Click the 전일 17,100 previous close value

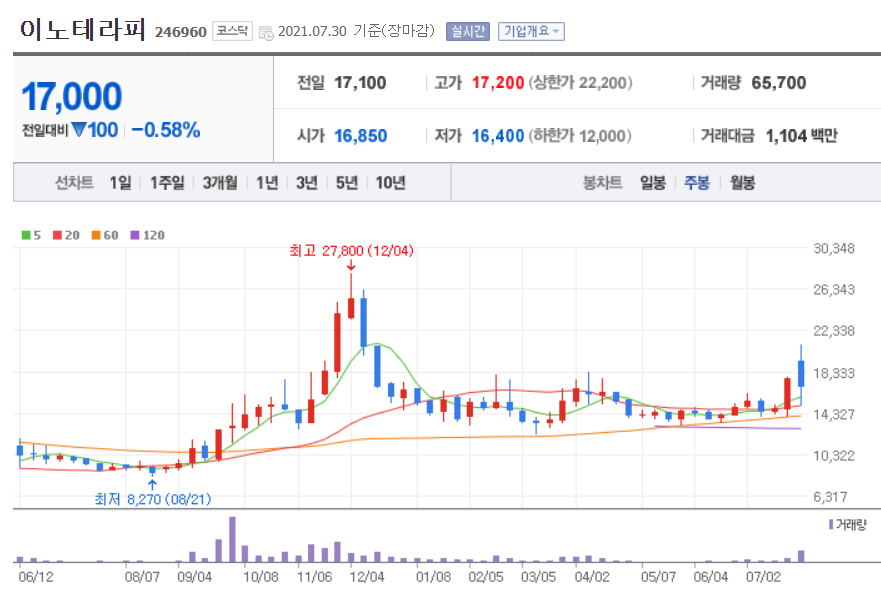(x=360, y=83)
